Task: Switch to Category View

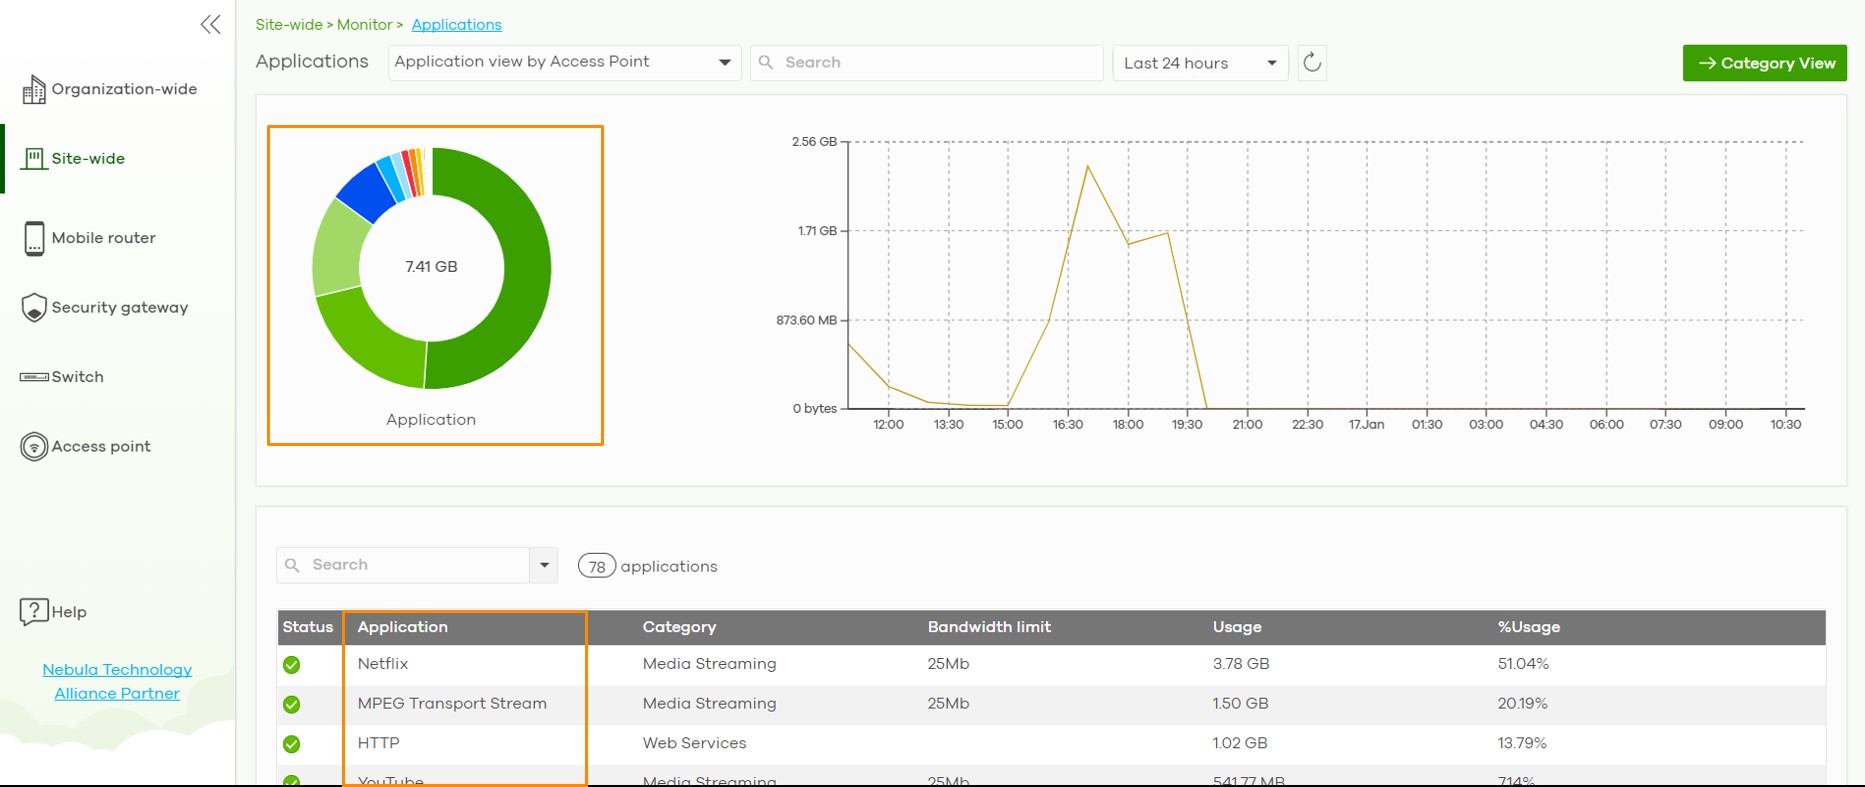Action: coord(1765,63)
